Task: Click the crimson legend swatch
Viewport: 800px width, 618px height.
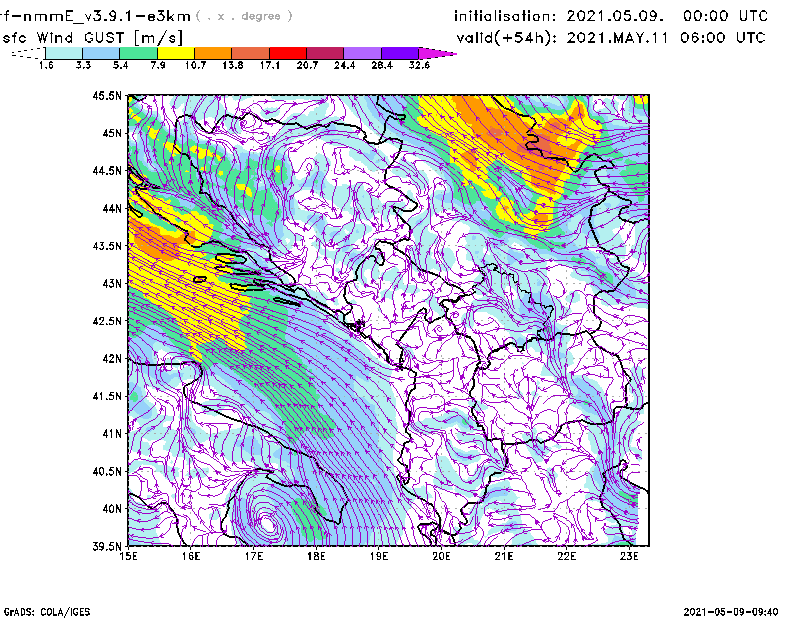Action: 325,53
